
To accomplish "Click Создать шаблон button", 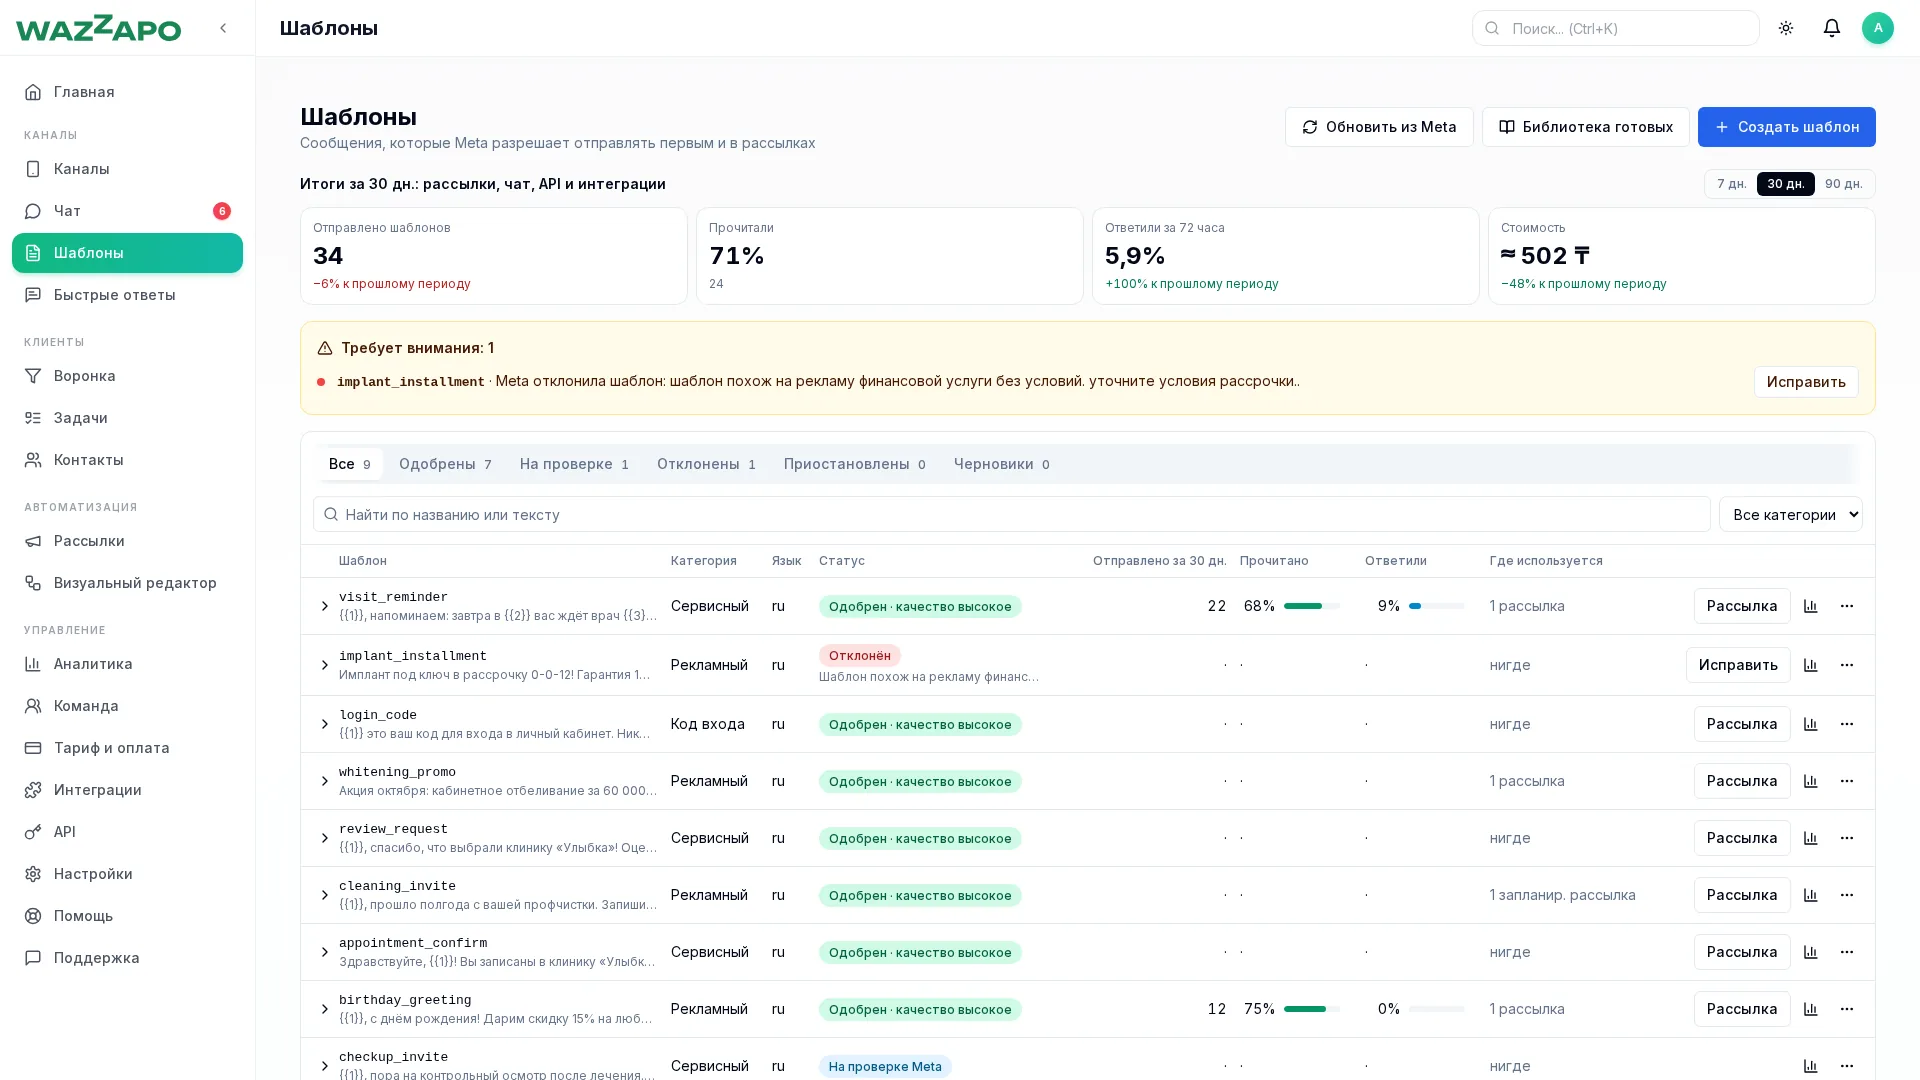I will pyautogui.click(x=1786, y=127).
